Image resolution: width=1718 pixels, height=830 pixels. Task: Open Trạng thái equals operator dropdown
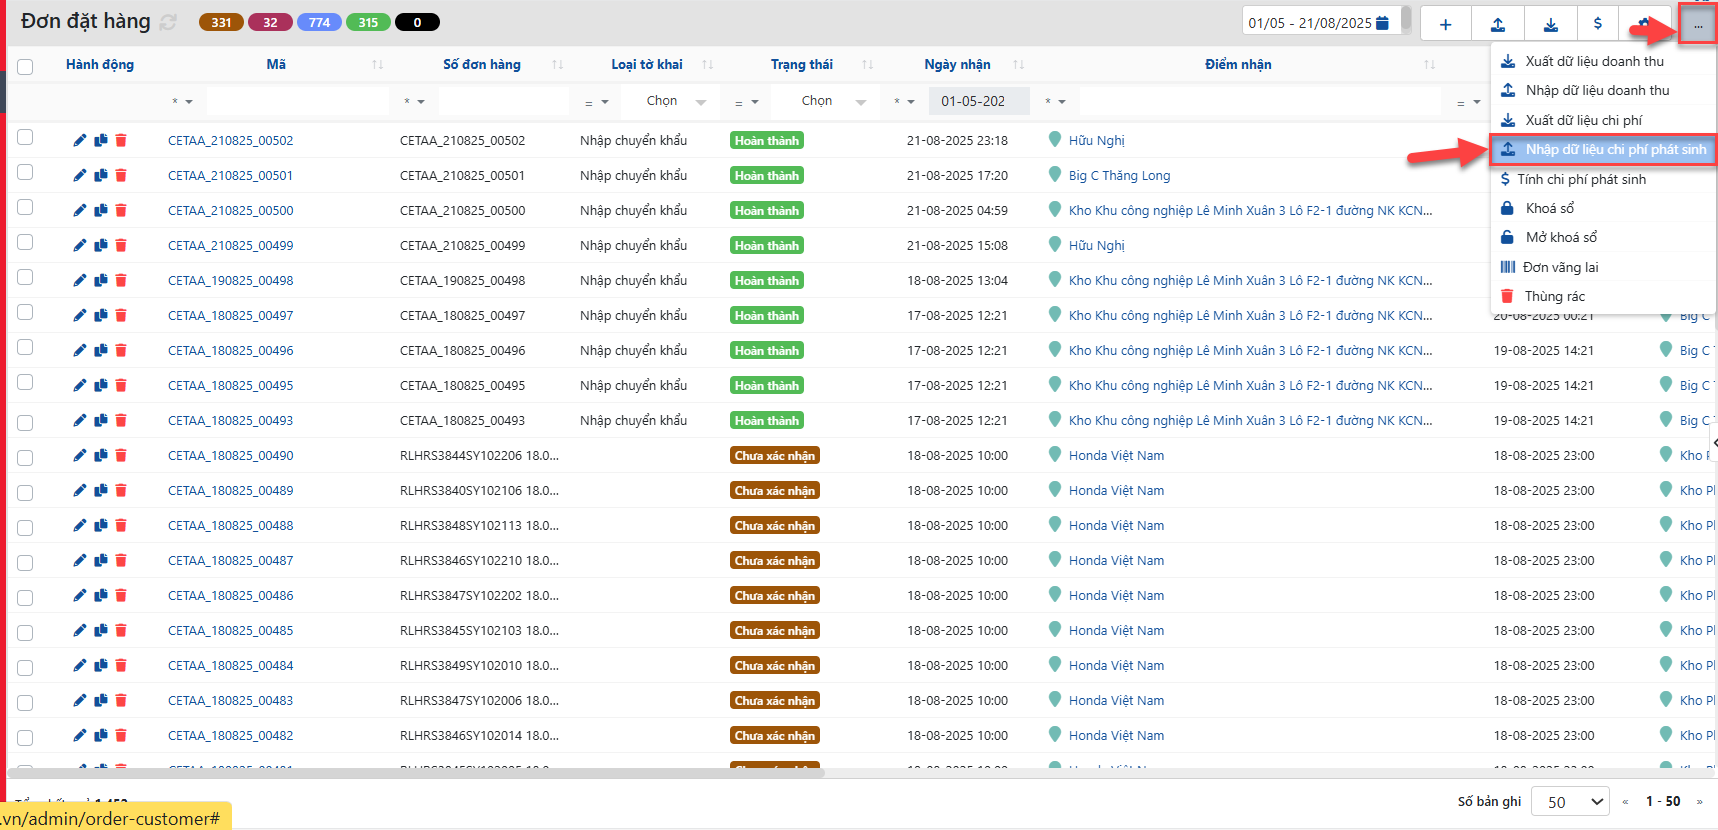[747, 101]
